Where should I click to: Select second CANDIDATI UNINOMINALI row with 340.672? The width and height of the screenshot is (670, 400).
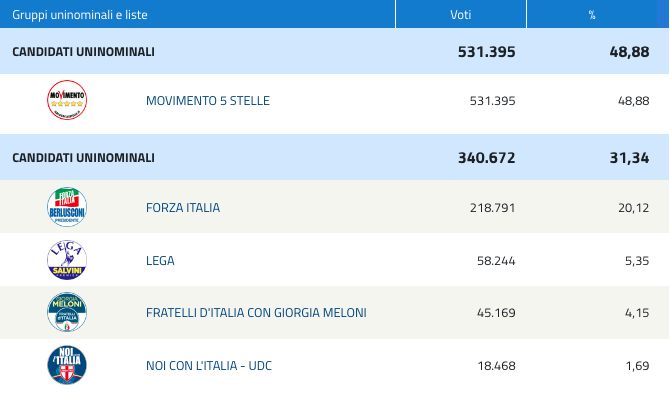click(335, 157)
